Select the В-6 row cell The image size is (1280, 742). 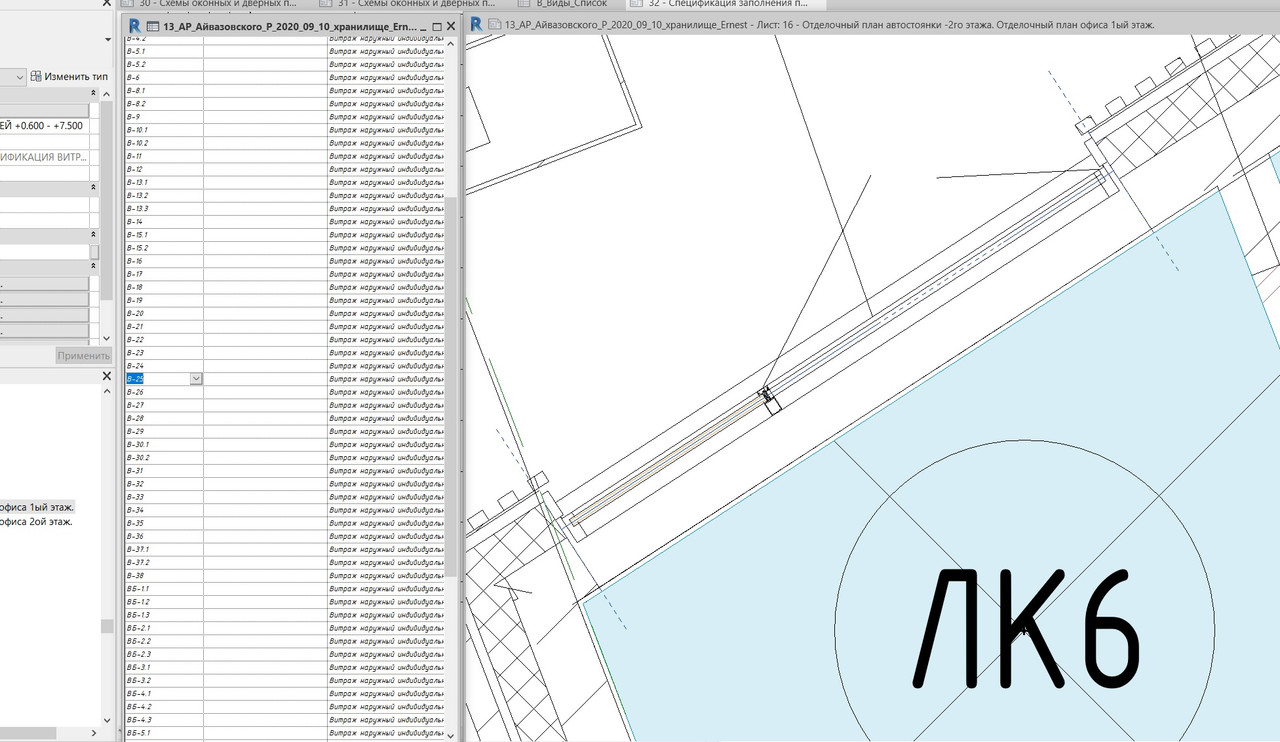[164, 77]
